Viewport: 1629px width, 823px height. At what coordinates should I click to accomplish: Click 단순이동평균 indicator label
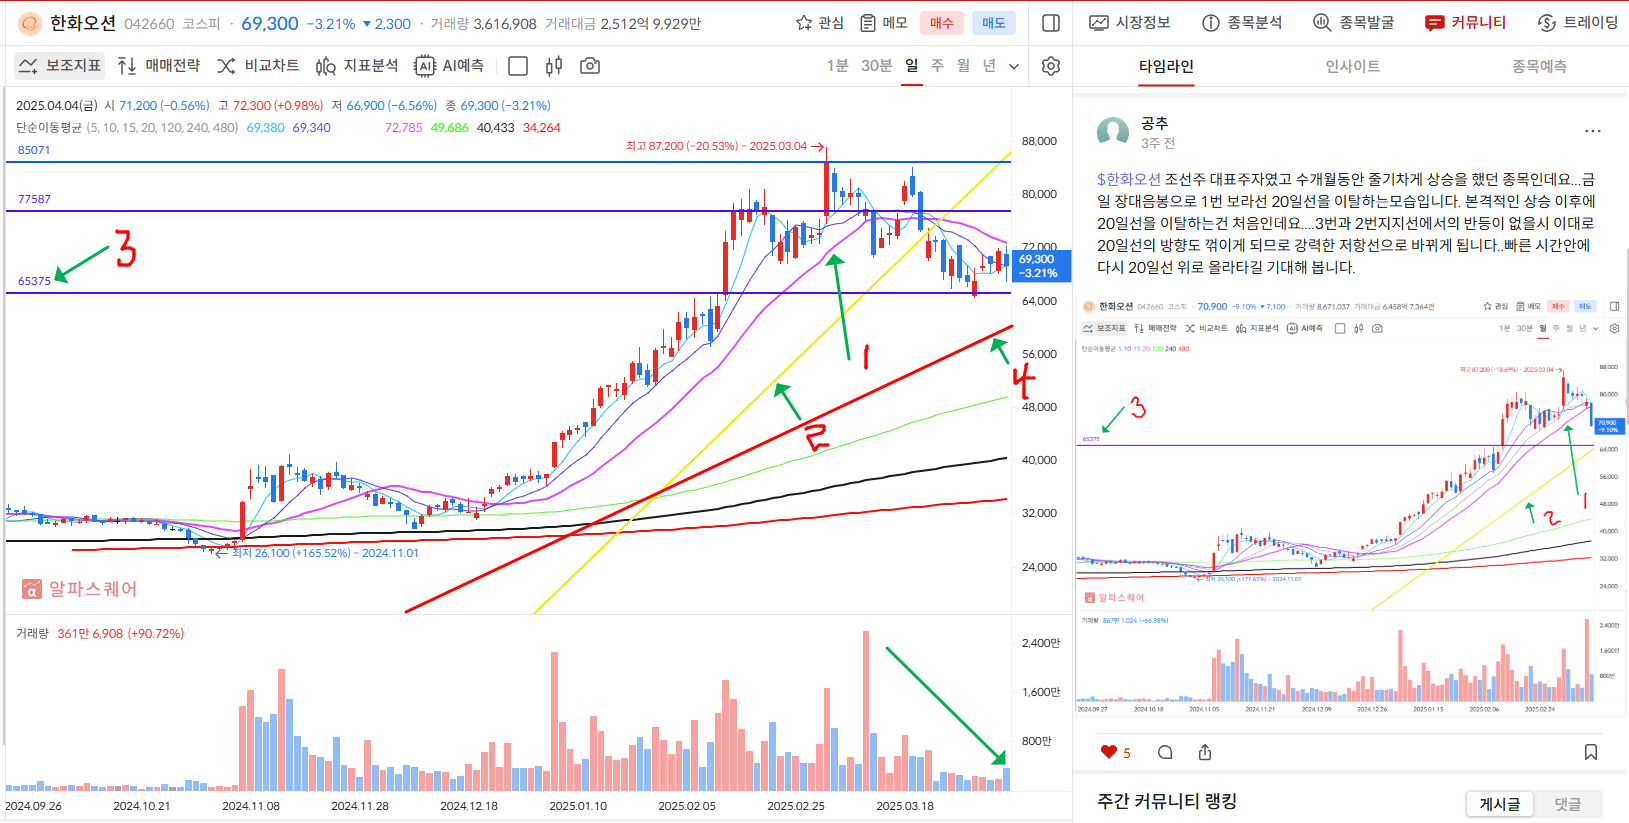pos(49,128)
